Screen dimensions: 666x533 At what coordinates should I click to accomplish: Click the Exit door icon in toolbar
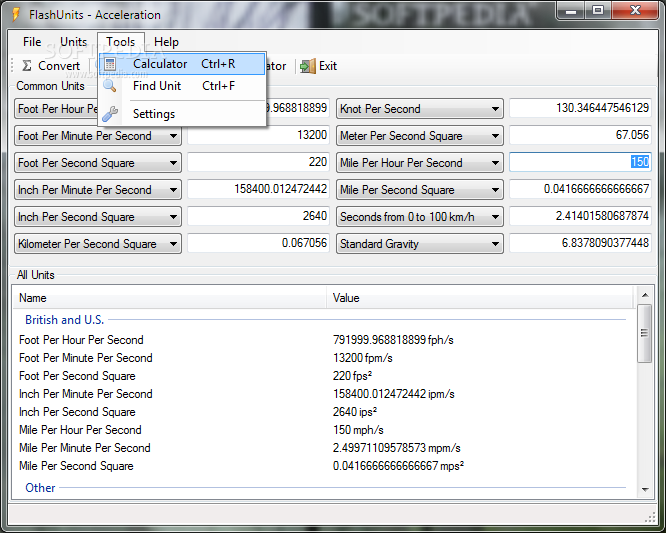(x=308, y=66)
